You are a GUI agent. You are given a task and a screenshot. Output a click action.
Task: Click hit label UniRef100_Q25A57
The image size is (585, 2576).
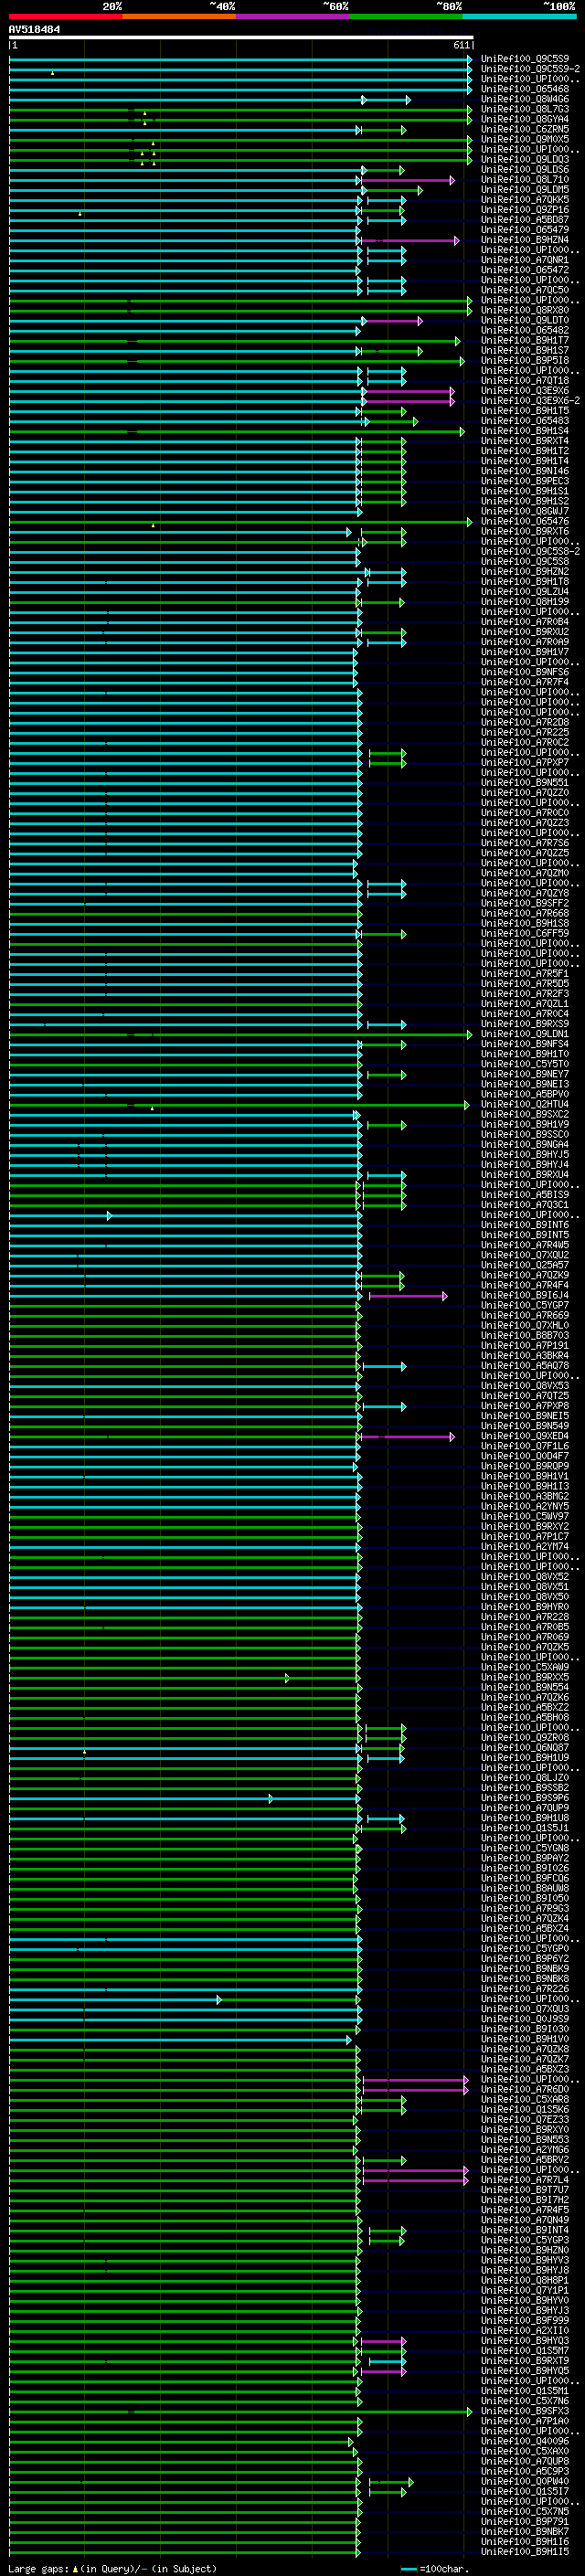525,1265
